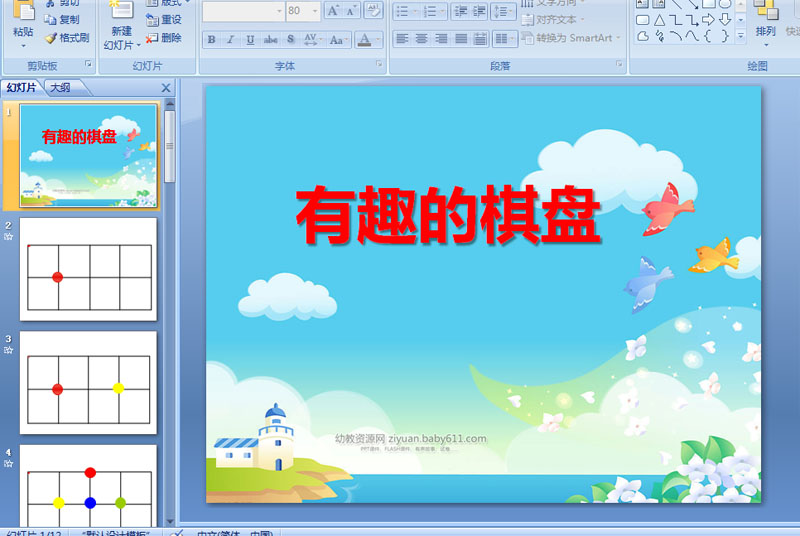The image size is (800, 536).
Task: Toggle Underline formatting button
Action: pos(250,39)
